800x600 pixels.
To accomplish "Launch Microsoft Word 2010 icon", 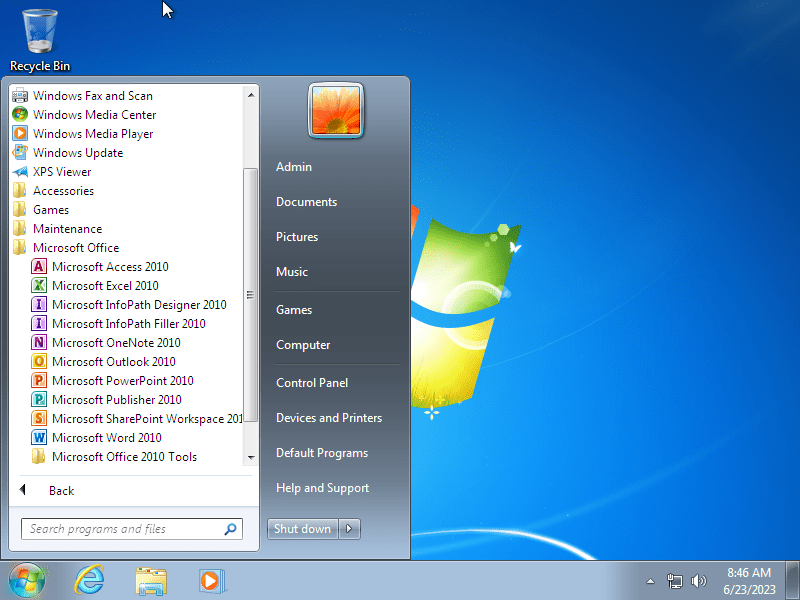I will tap(39, 437).
